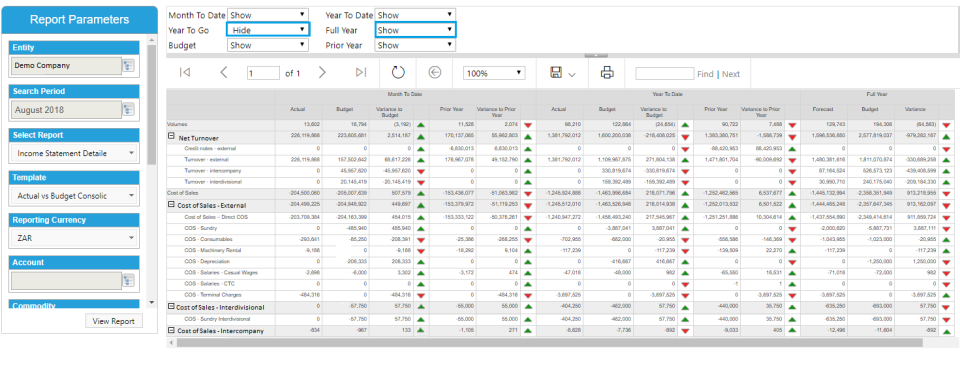
Task: Select the COS - Salaries - CTC row
Action: 209,284
